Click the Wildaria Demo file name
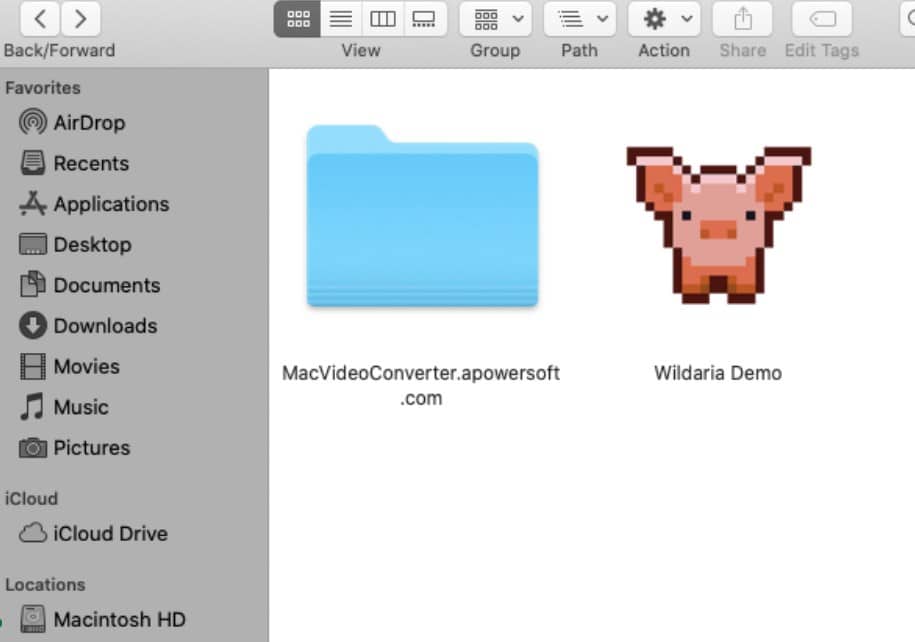 718,373
